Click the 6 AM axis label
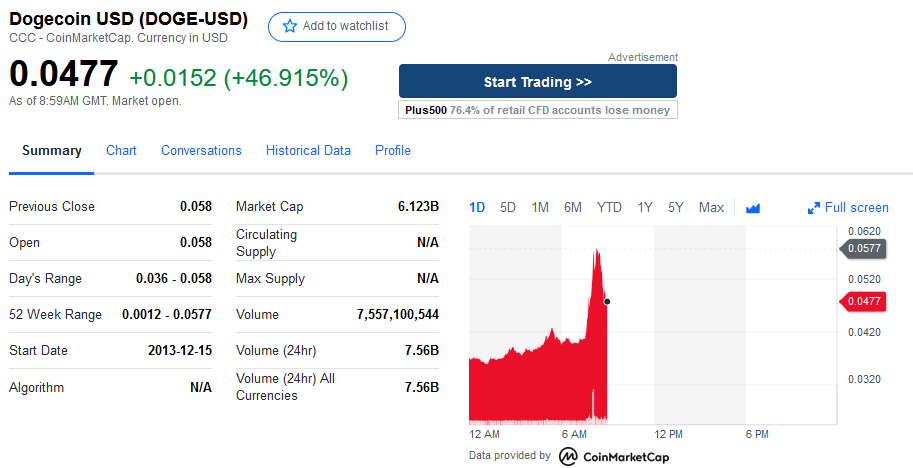The height and width of the screenshot is (468, 913). pos(574,434)
